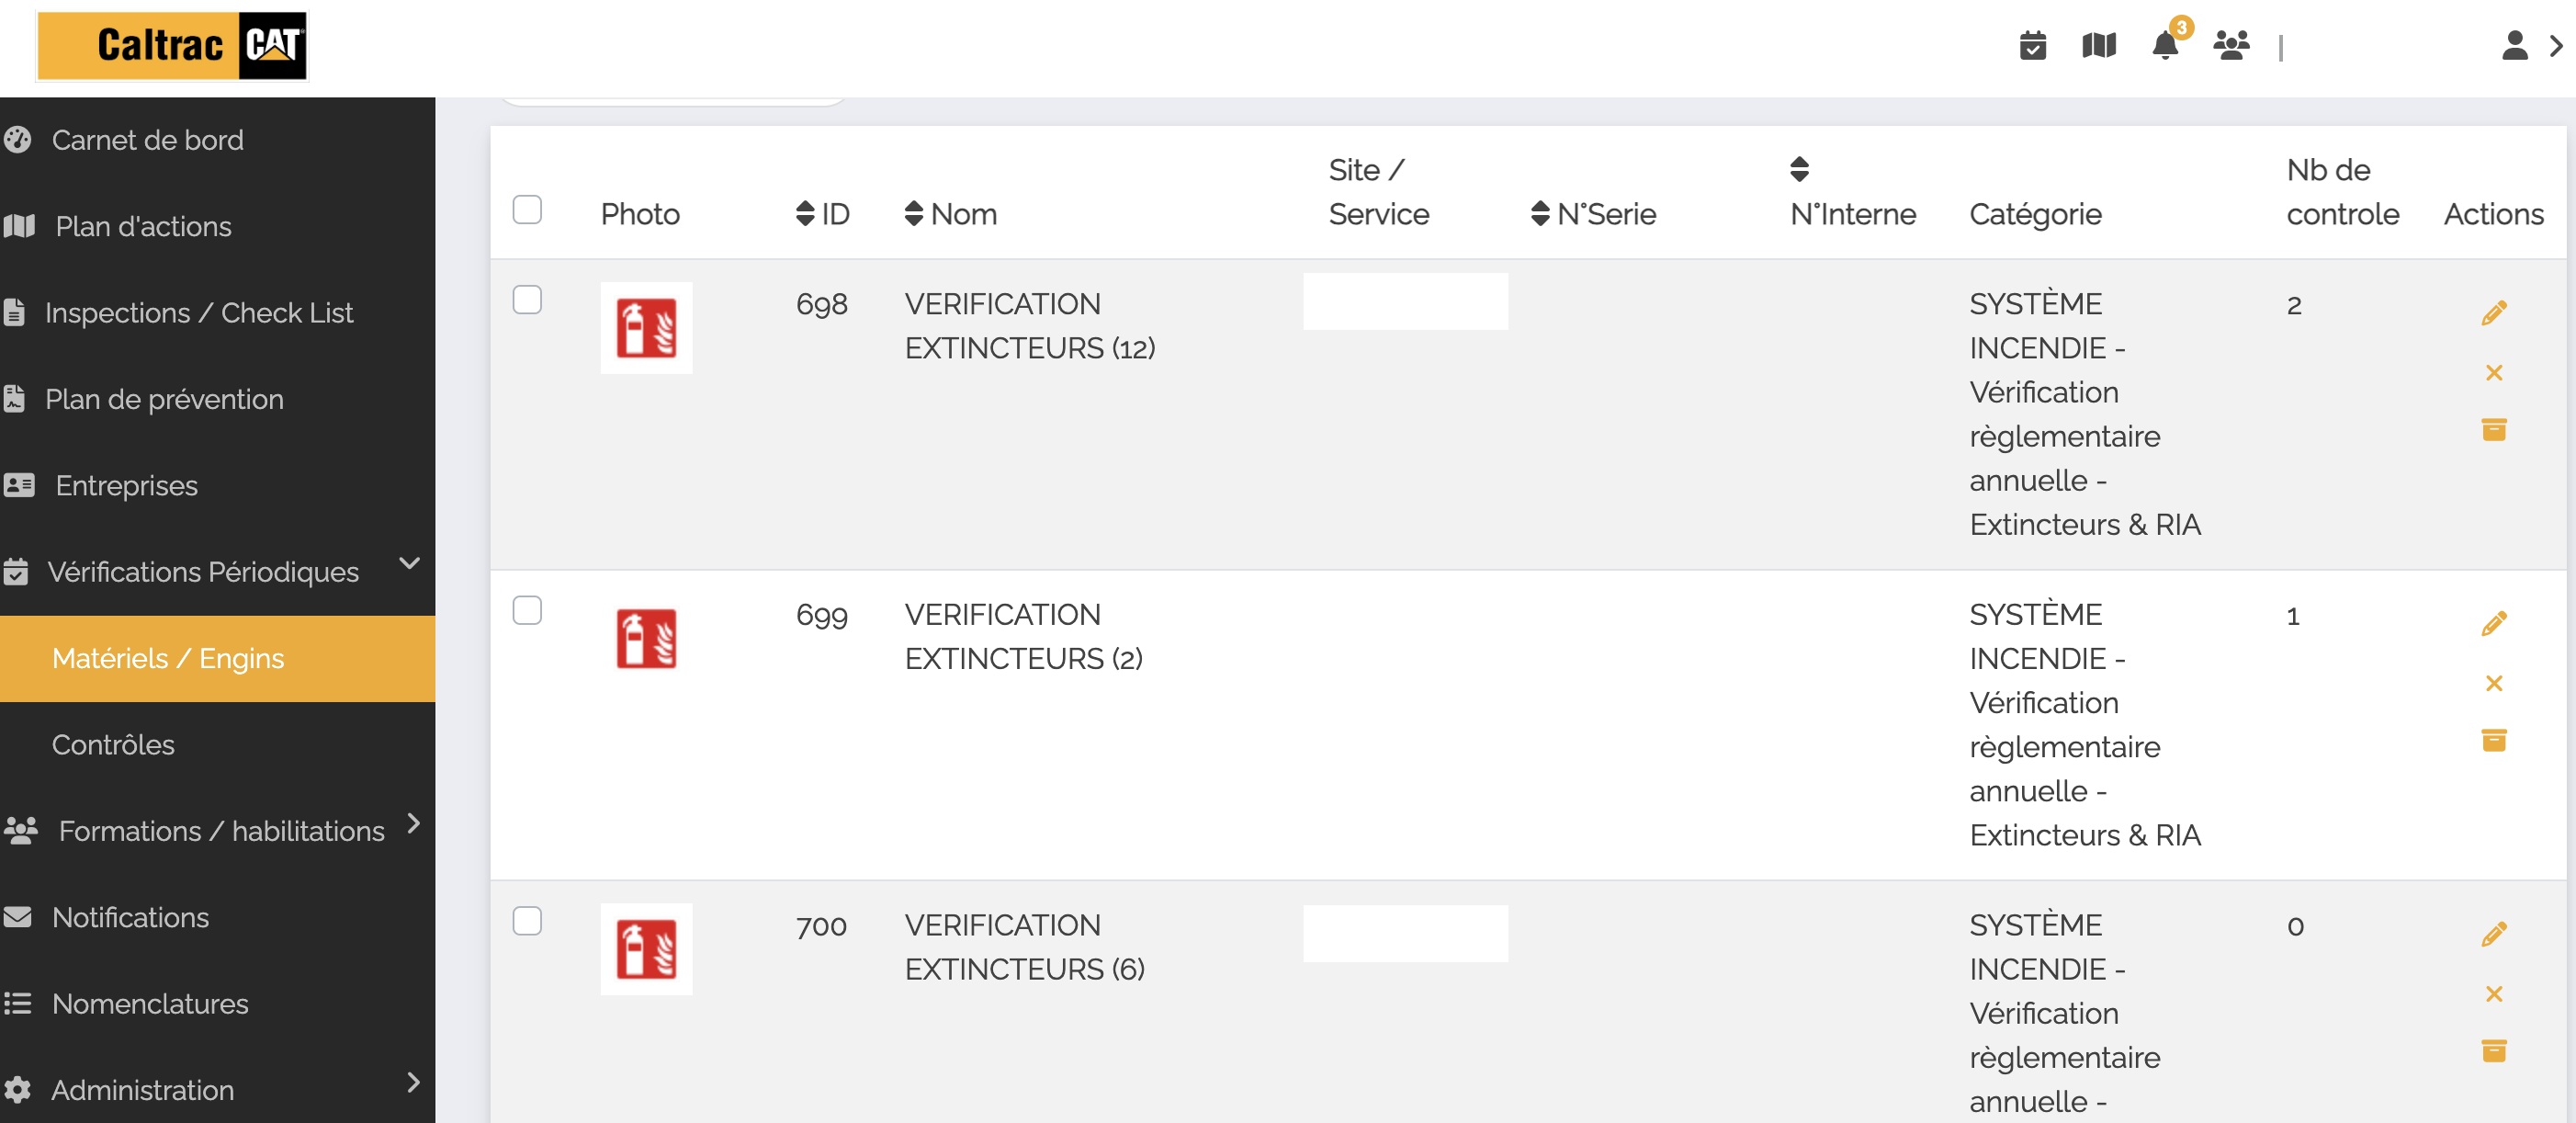Click the extinguisher photo thumbnail of item 699

(646, 639)
